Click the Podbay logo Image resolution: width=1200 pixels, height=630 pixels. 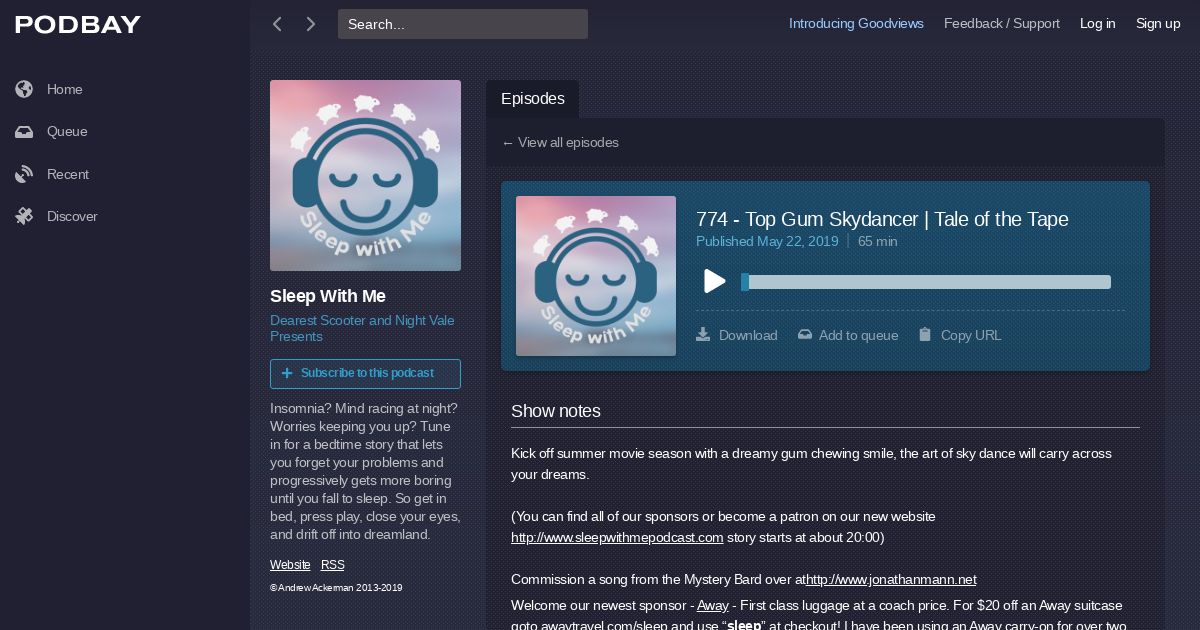tap(78, 25)
